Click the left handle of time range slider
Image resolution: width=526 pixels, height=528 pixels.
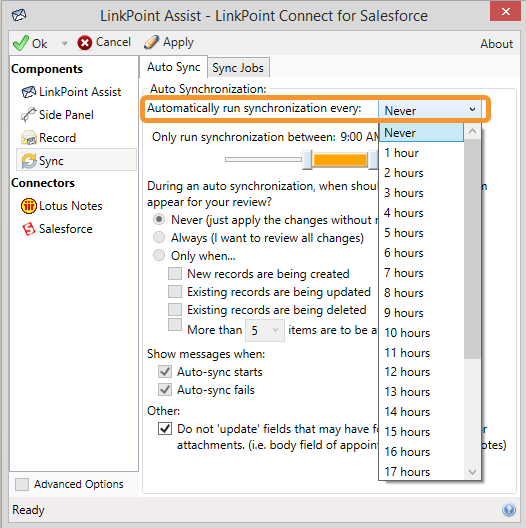[307, 160]
